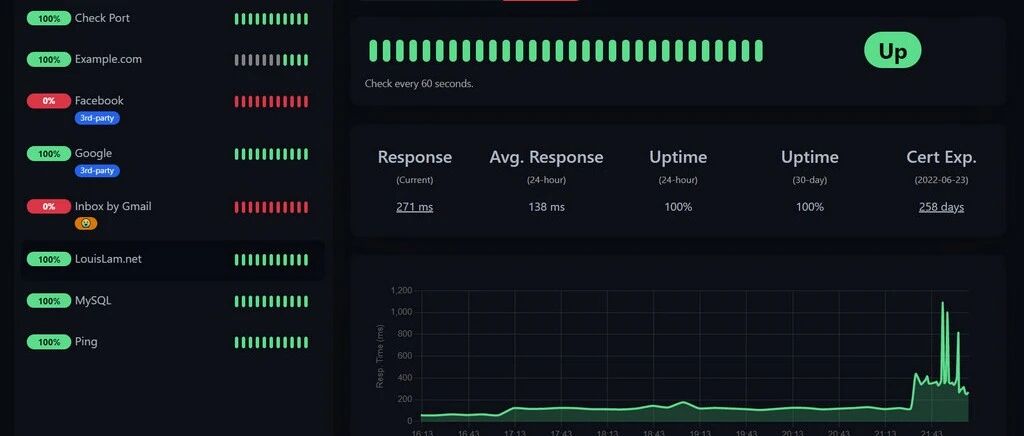Click the 100% badge next to Ping
This screenshot has height=436, width=1024.
pyautogui.click(x=48, y=342)
